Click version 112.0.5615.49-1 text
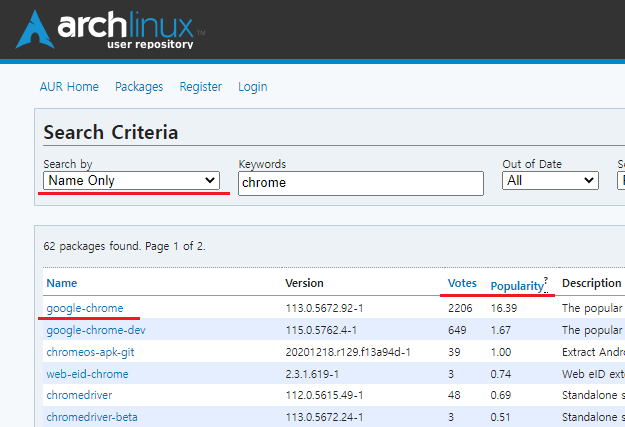The width and height of the screenshot is (625, 427). 324,395
